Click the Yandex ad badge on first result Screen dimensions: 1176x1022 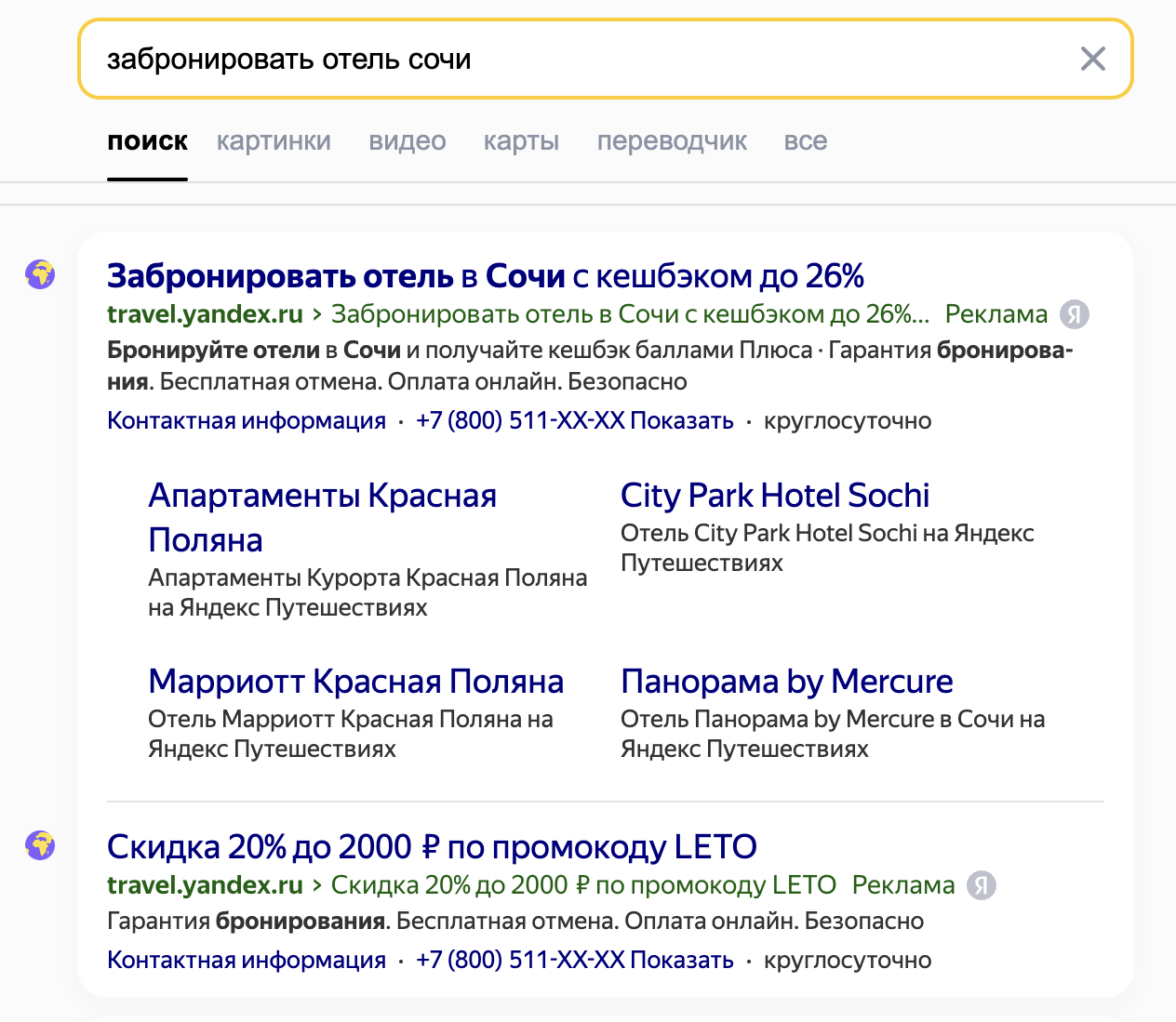coord(1075,315)
